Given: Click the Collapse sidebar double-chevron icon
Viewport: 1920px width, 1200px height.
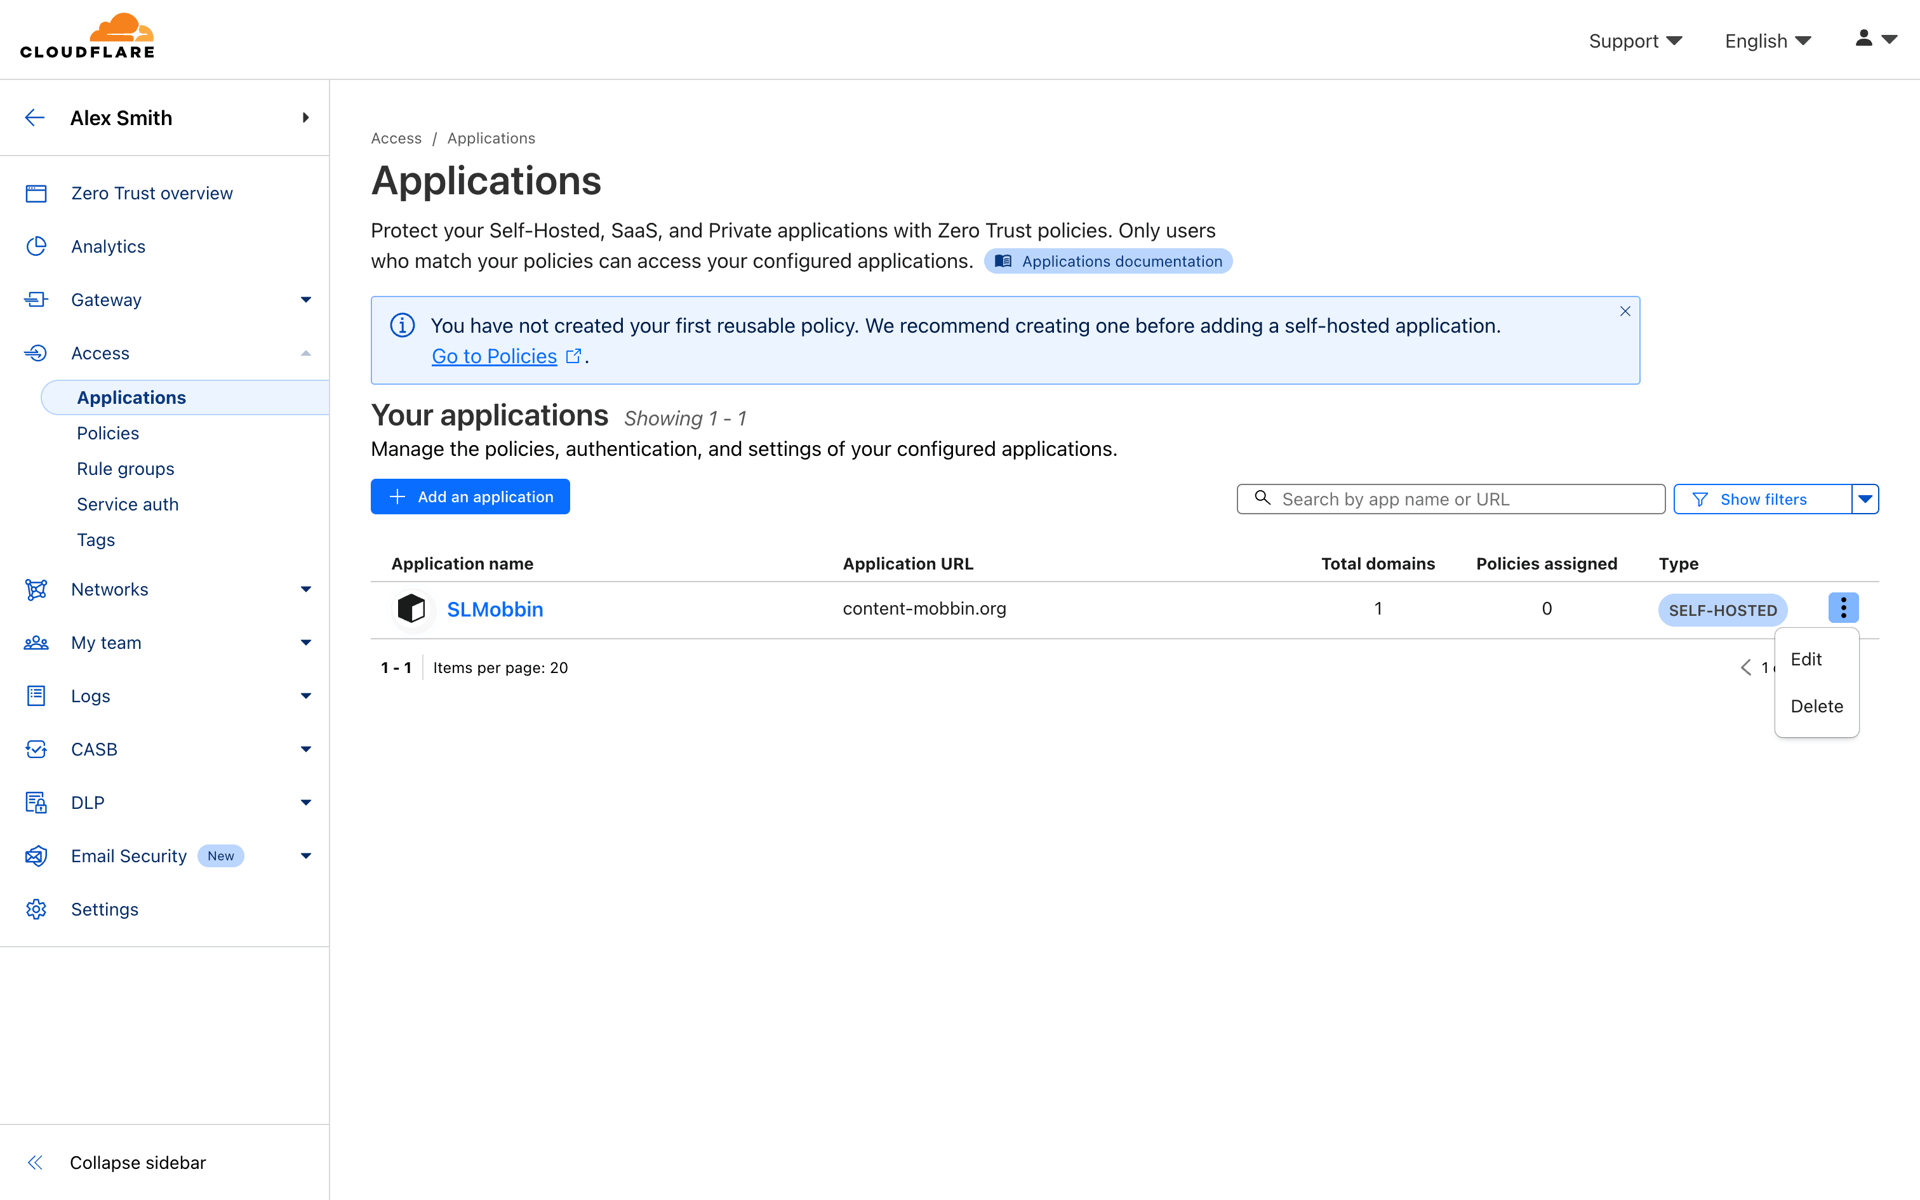Looking at the screenshot, I should [x=35, y=1162].
